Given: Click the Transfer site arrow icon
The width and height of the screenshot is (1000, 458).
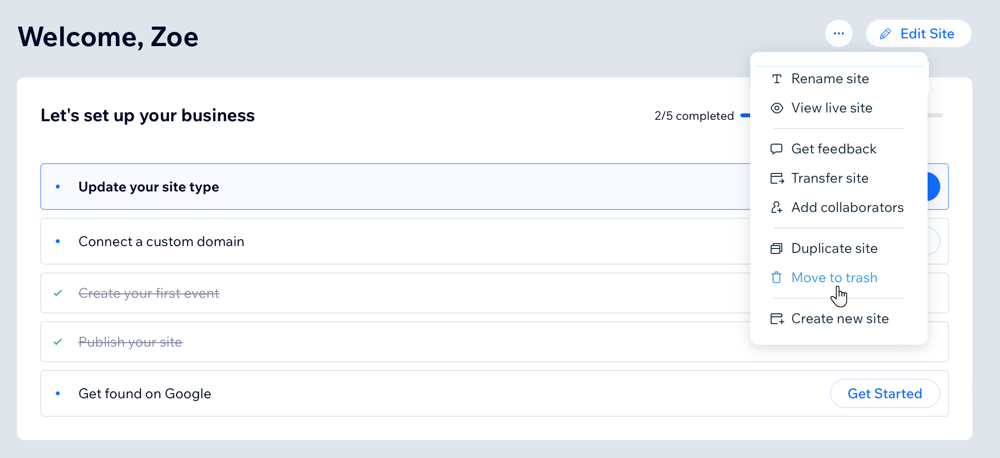Looking at the screenshot, I should 777,179.
